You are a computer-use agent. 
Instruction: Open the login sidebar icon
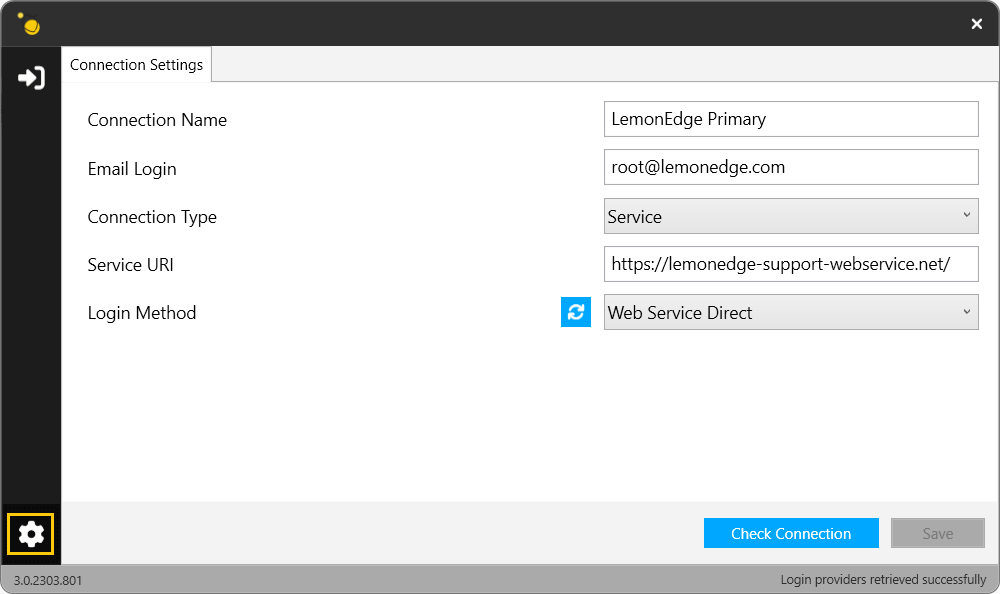coord(31,78)
